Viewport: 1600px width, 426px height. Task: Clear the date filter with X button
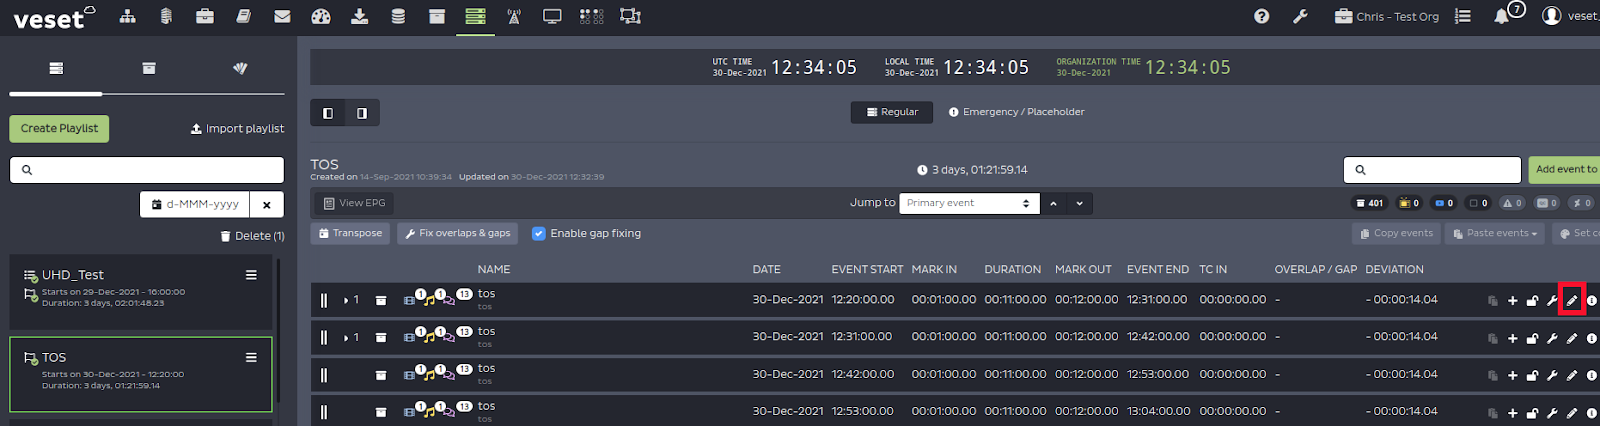click(267, 204)
